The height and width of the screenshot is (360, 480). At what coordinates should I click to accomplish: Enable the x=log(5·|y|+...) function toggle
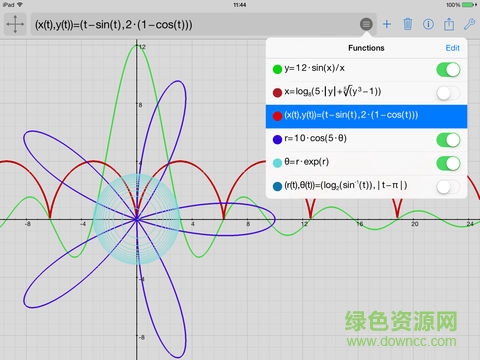point(448,93)
